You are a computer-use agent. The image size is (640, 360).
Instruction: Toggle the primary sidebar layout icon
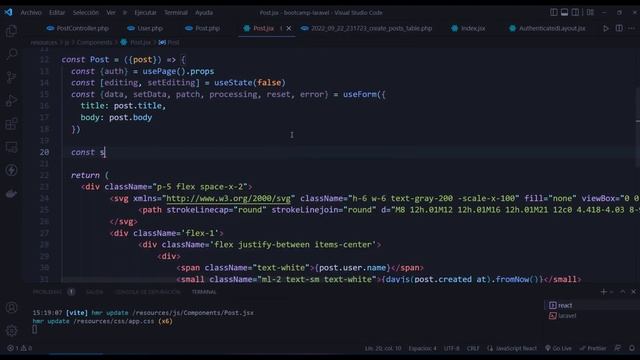point(553,12)
